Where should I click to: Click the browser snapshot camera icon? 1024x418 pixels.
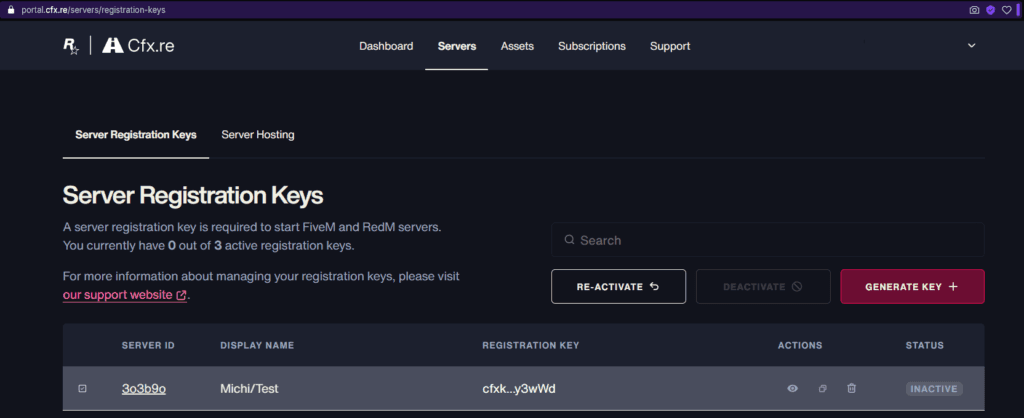(x=974, y=9)
